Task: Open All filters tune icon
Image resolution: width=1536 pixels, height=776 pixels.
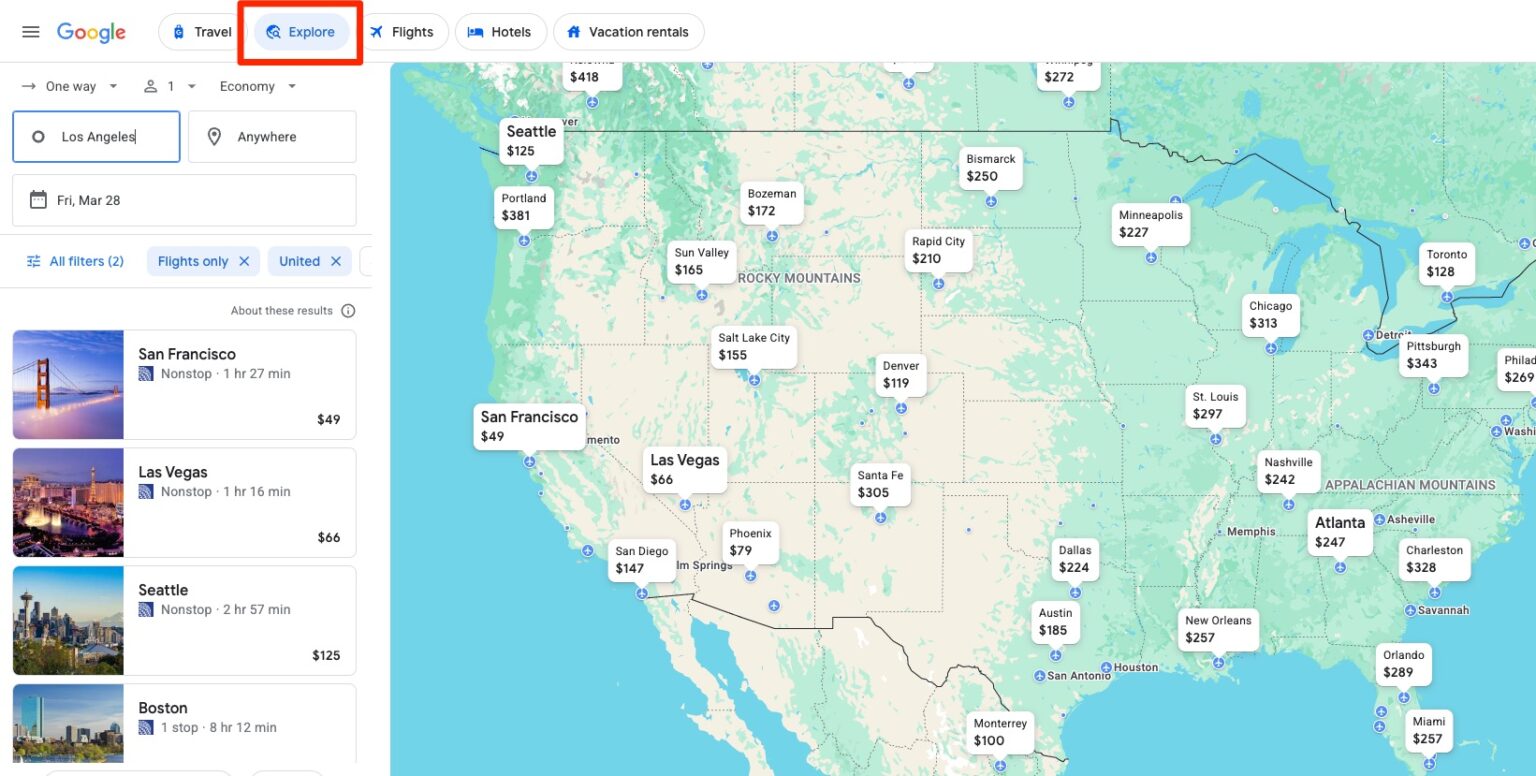Action: click(x=34, y=261)
